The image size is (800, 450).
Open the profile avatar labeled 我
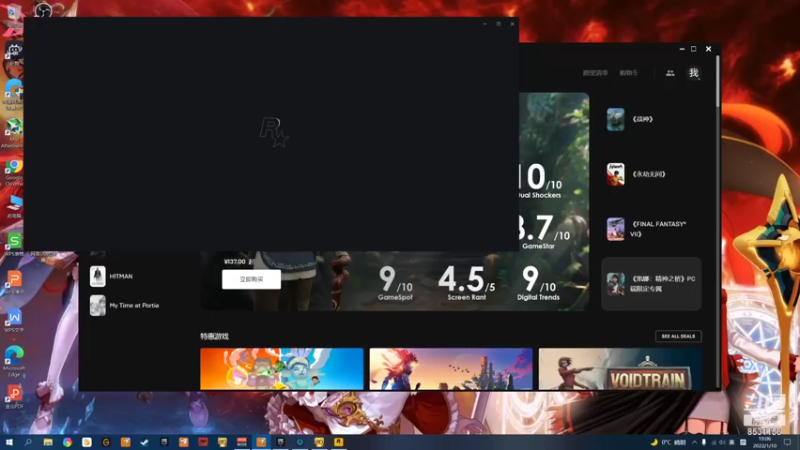[693, 73]
